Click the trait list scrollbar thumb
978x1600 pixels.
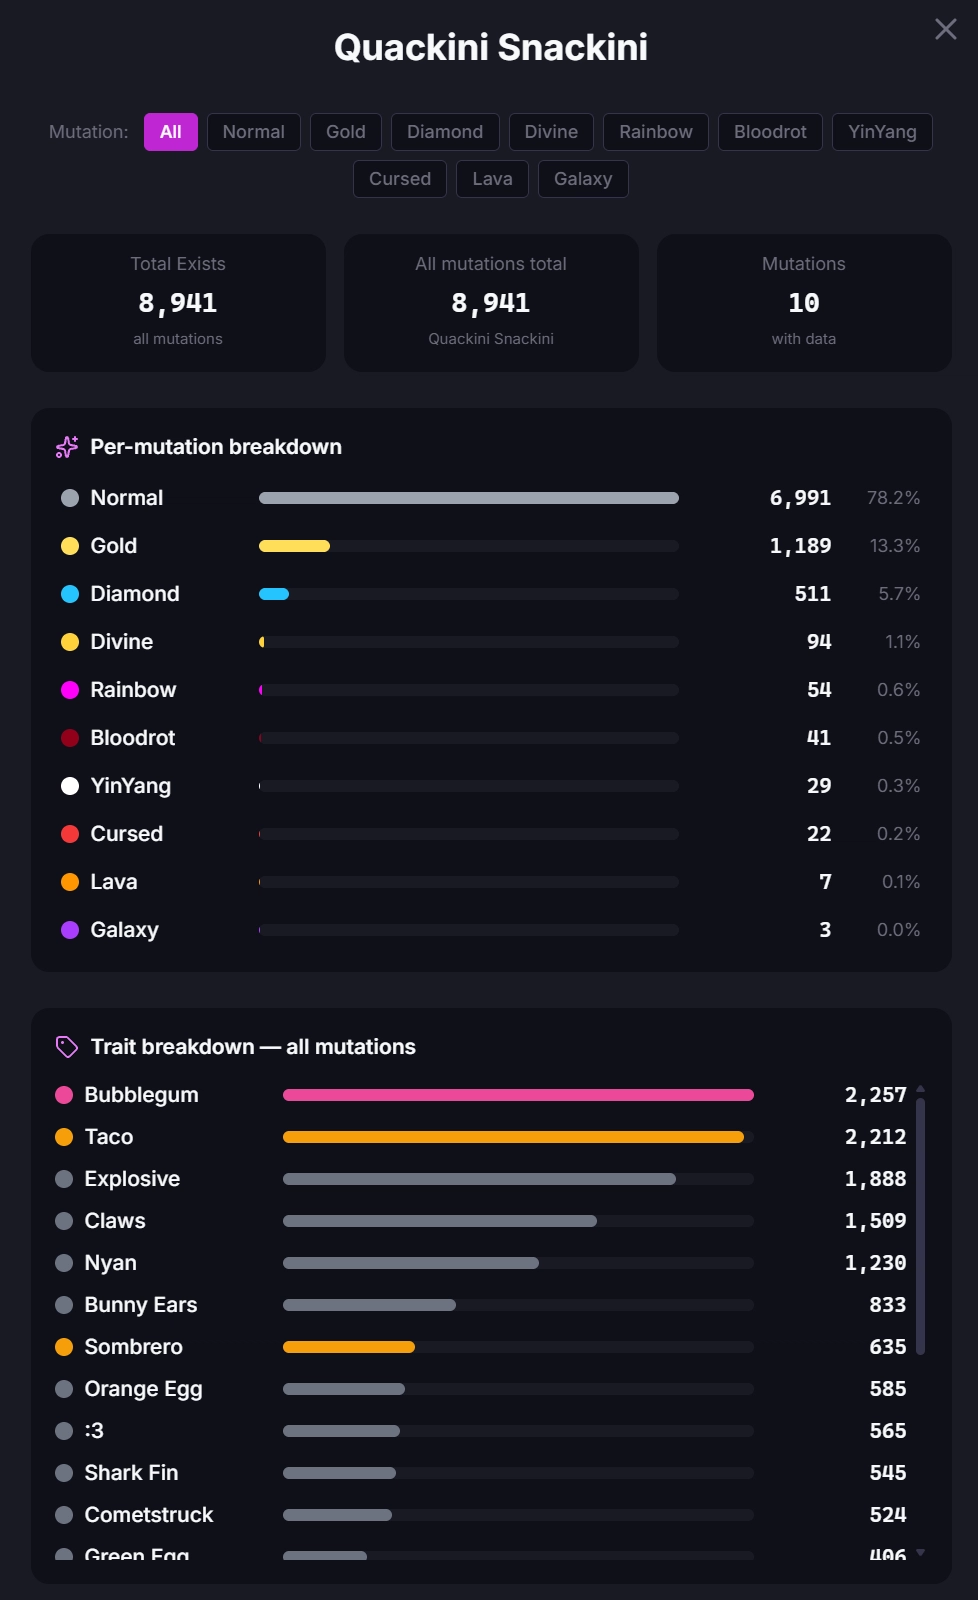coord(920,1226)
